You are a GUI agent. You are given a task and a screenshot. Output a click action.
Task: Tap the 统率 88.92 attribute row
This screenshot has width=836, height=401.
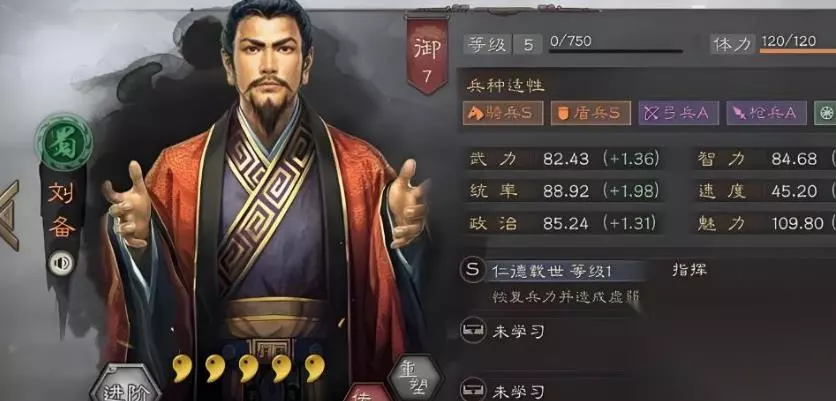pyautogui.click(x=563, y=191)
